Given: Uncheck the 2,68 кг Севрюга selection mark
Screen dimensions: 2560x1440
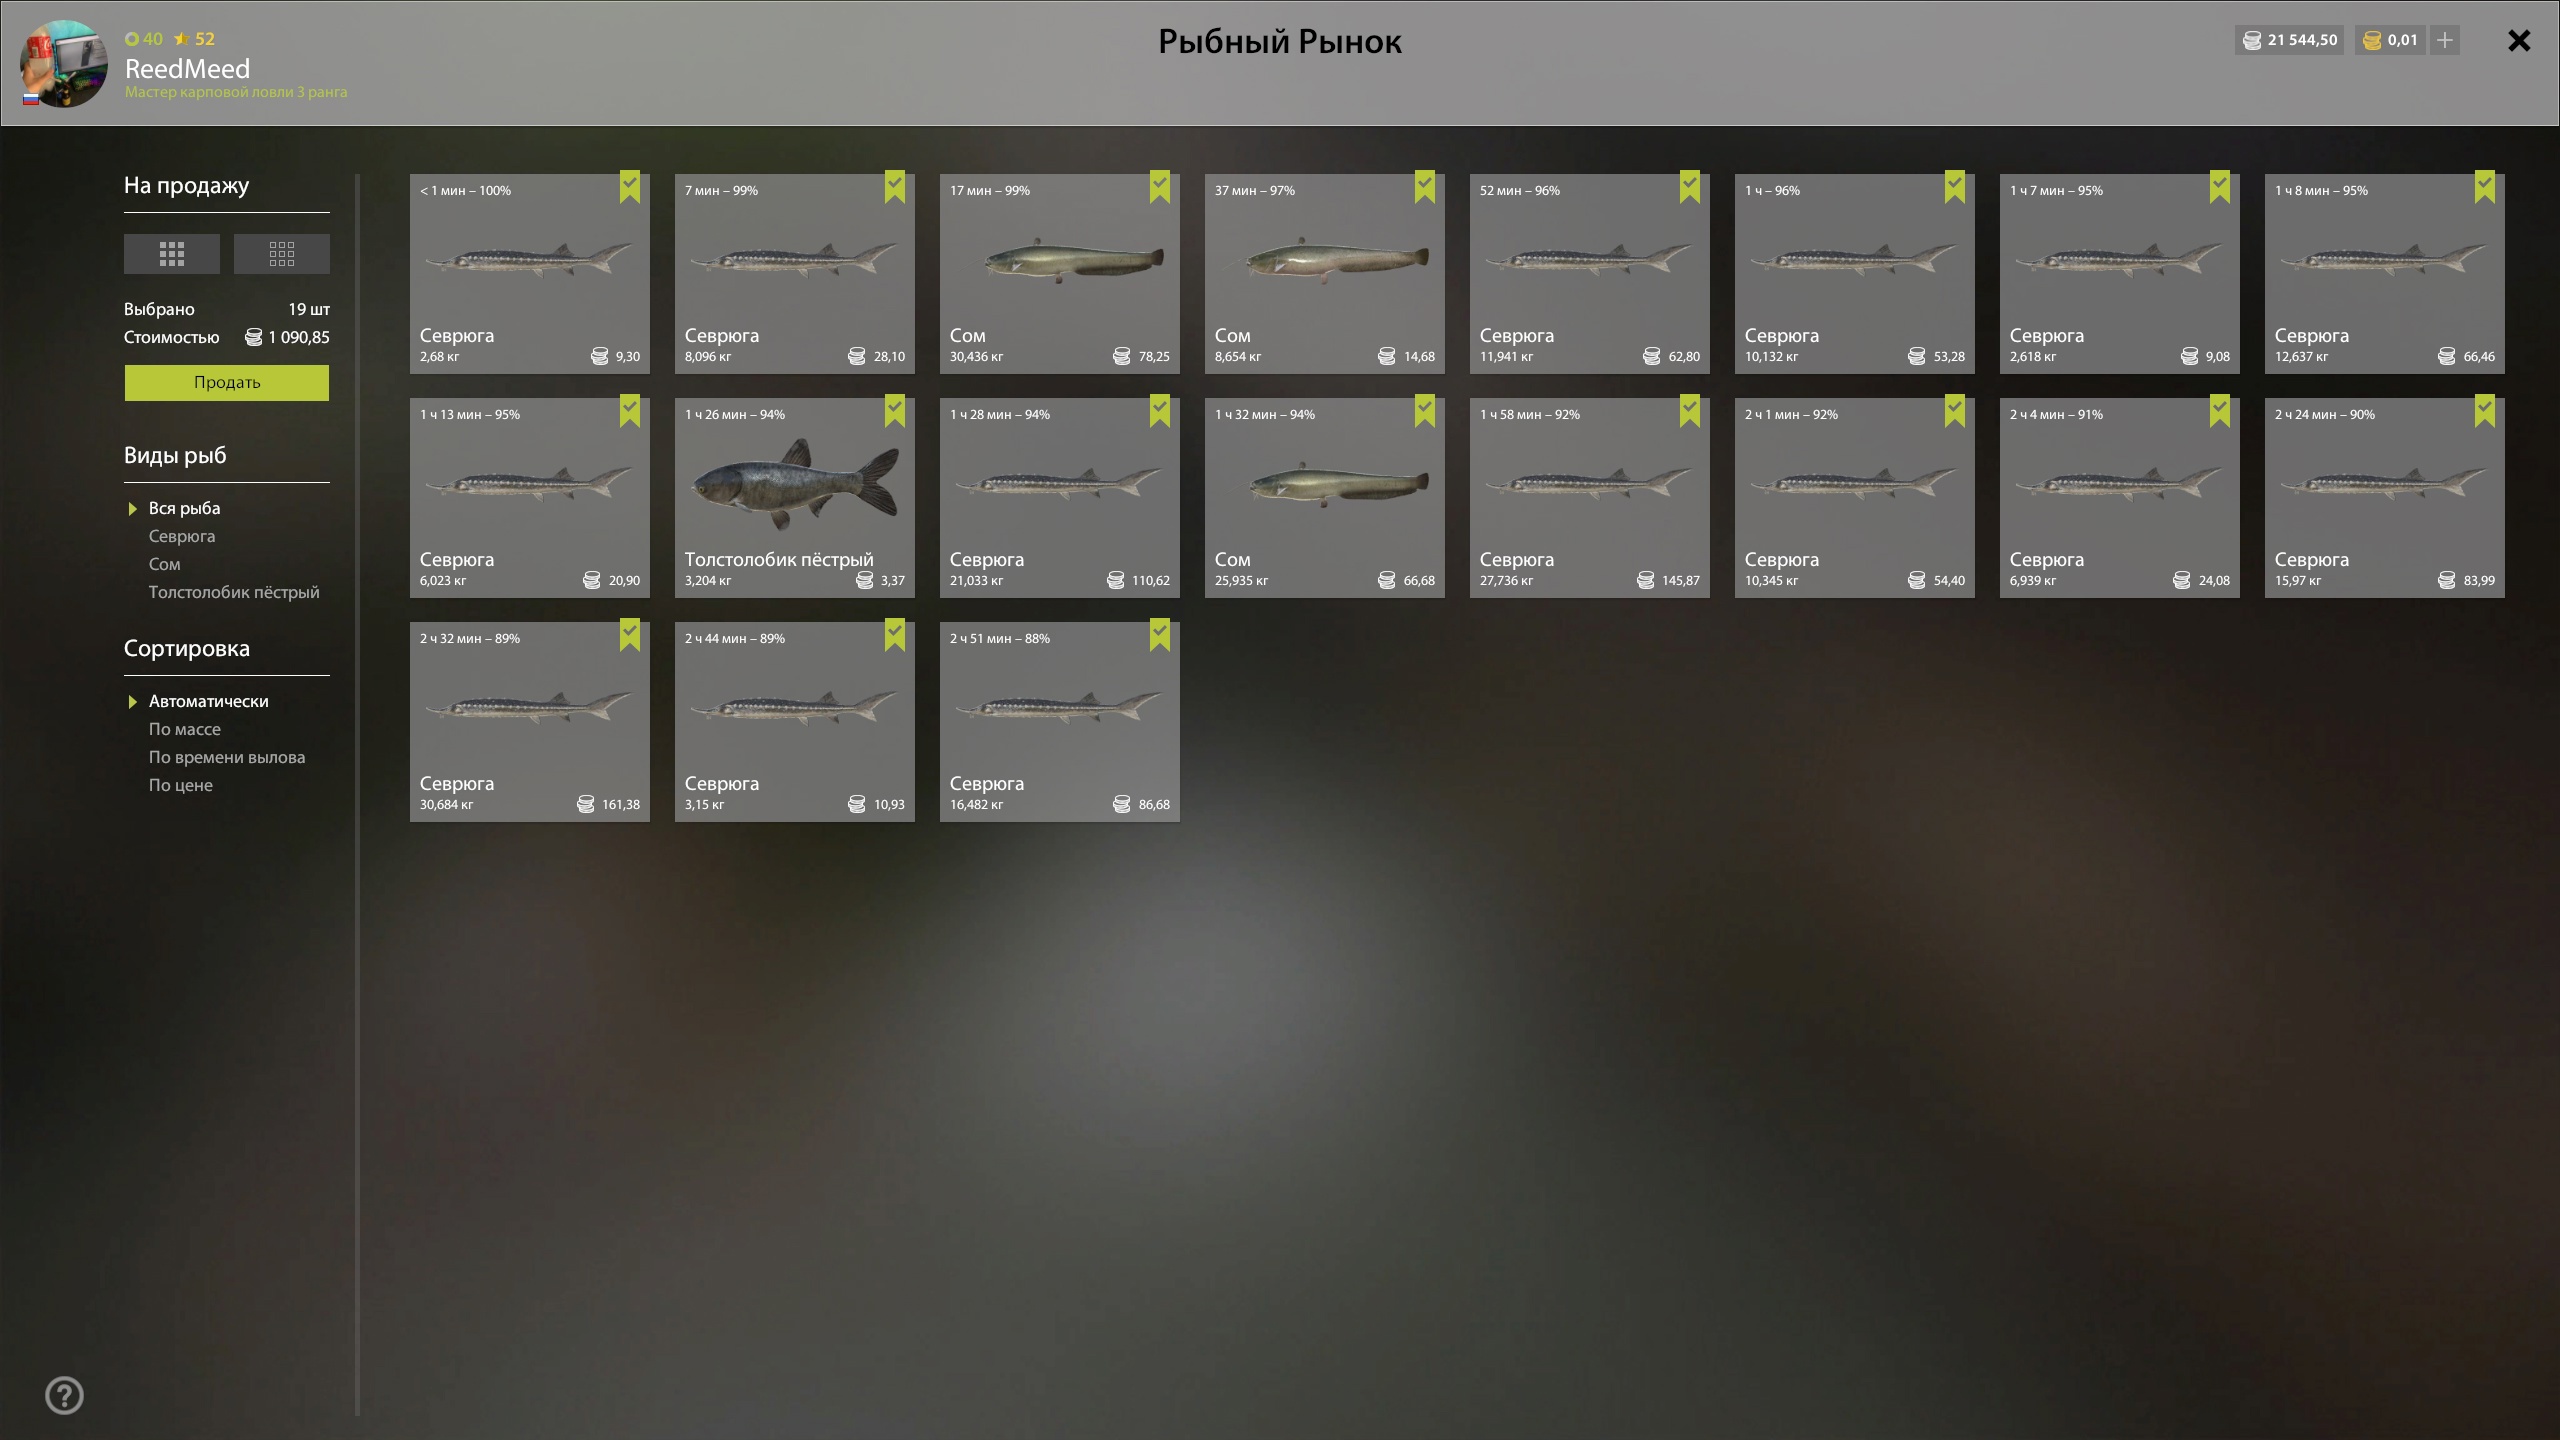Looking at the screenshot, I should click(630, 187).
